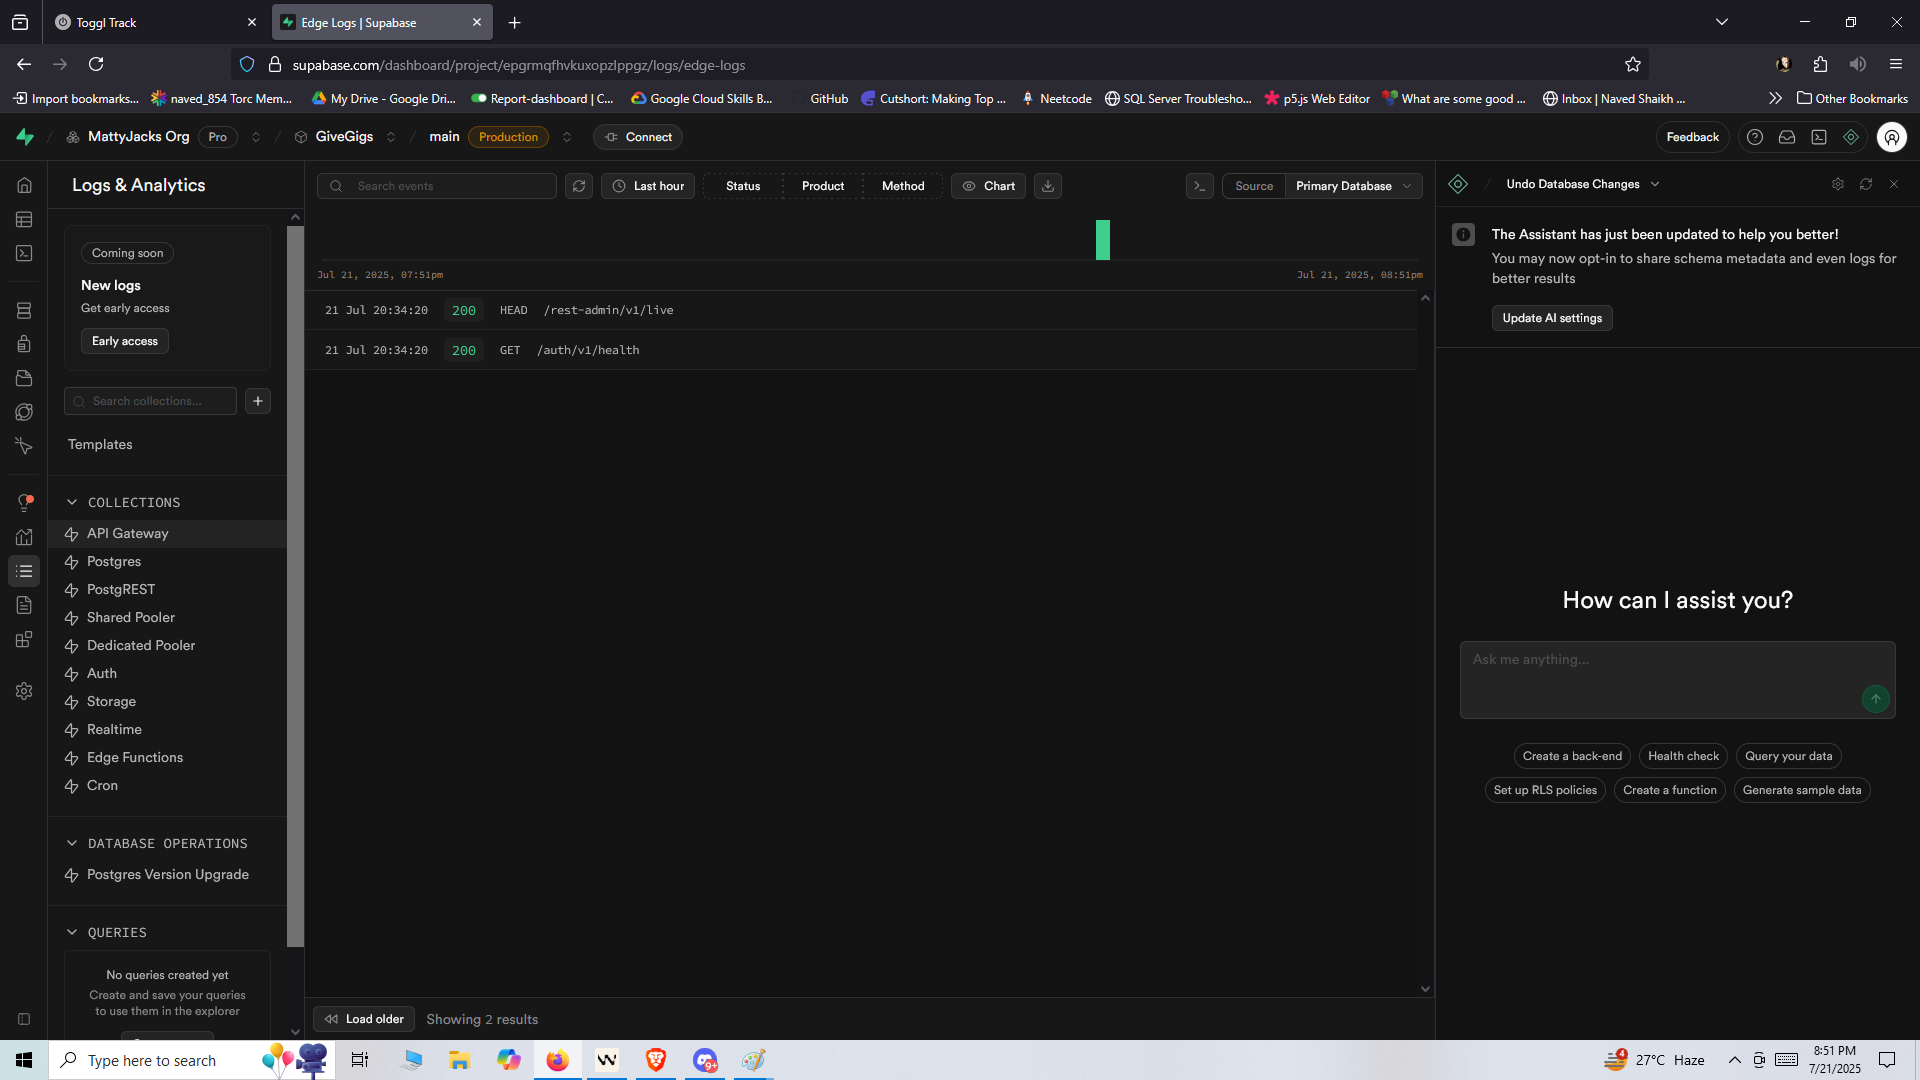Select the Cron collection

pos(167,786)
